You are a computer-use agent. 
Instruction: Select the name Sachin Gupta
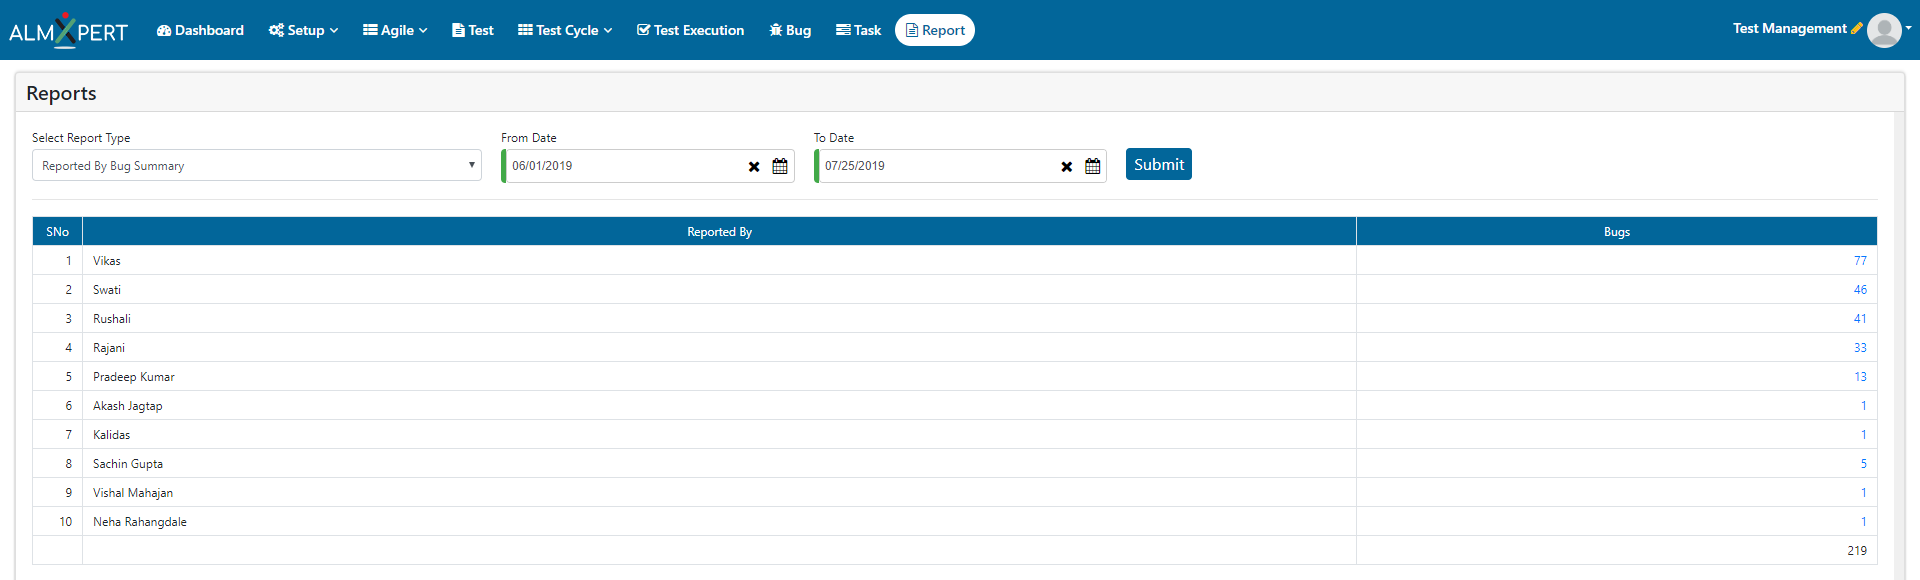(x=128, y=464)
